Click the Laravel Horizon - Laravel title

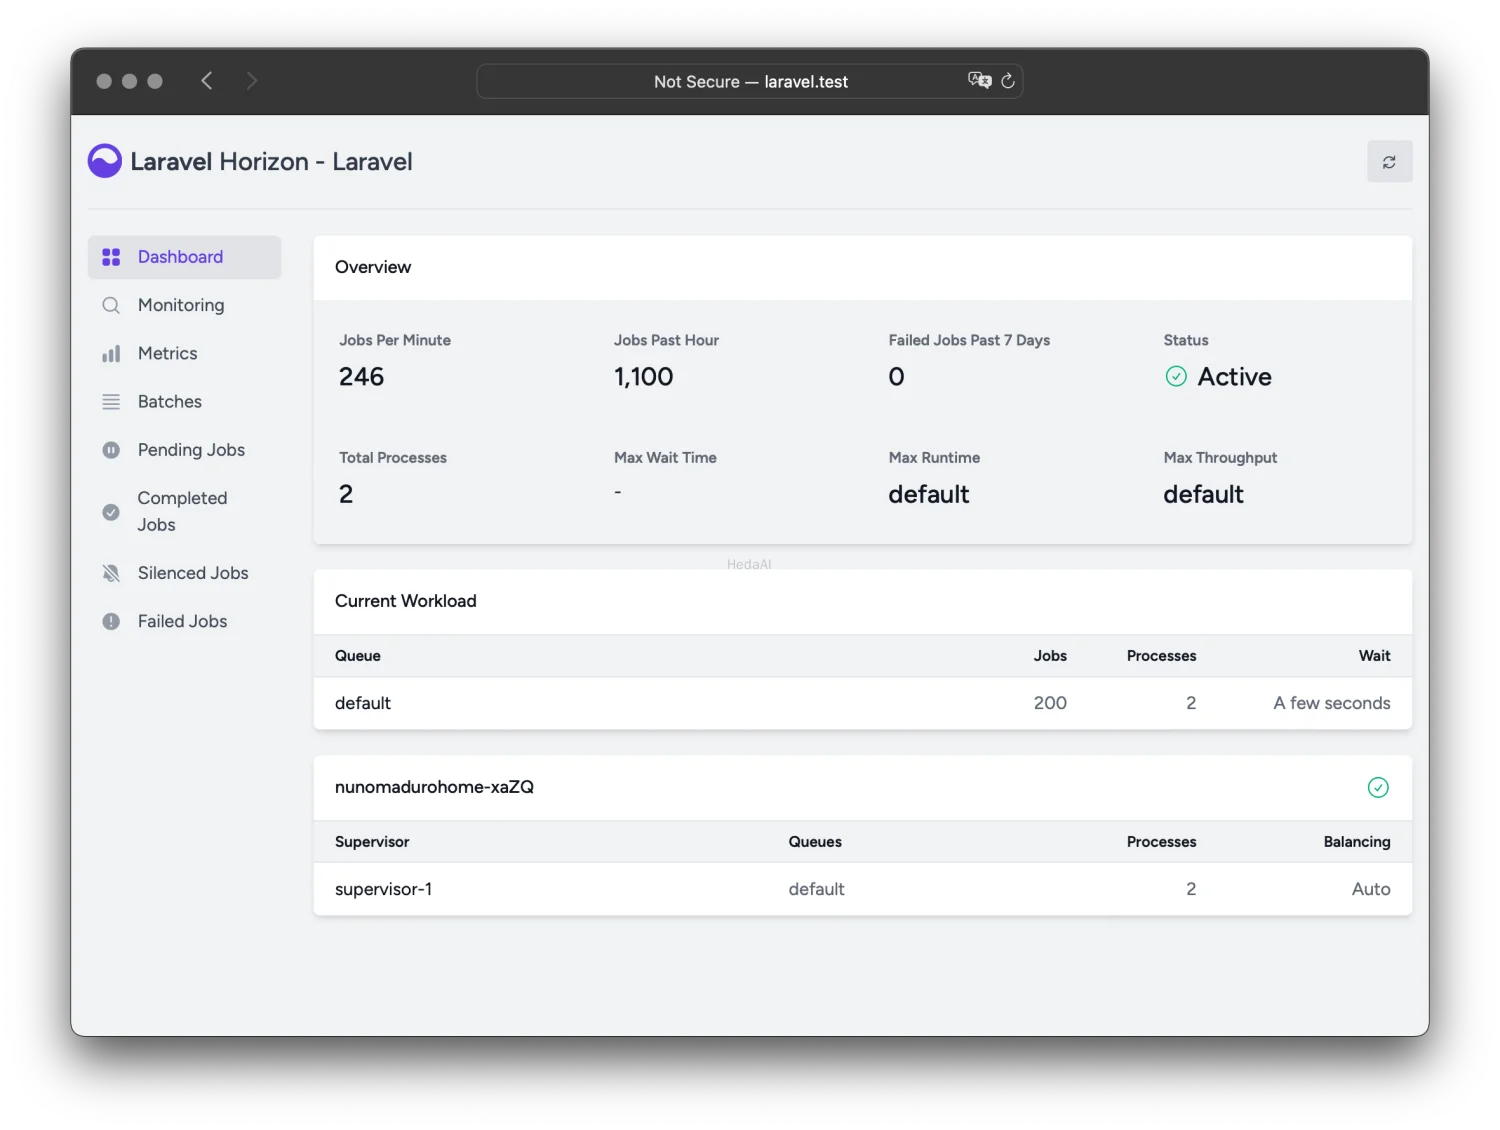271,162
